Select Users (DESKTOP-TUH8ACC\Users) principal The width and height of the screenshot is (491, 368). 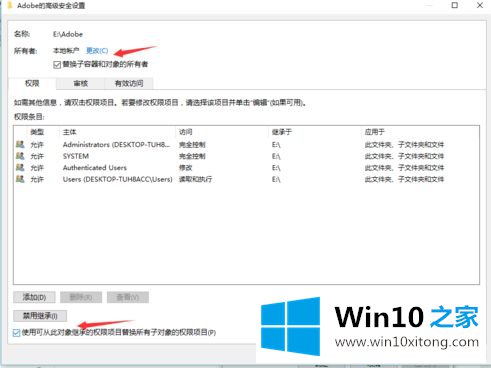[x=117, y=179]
